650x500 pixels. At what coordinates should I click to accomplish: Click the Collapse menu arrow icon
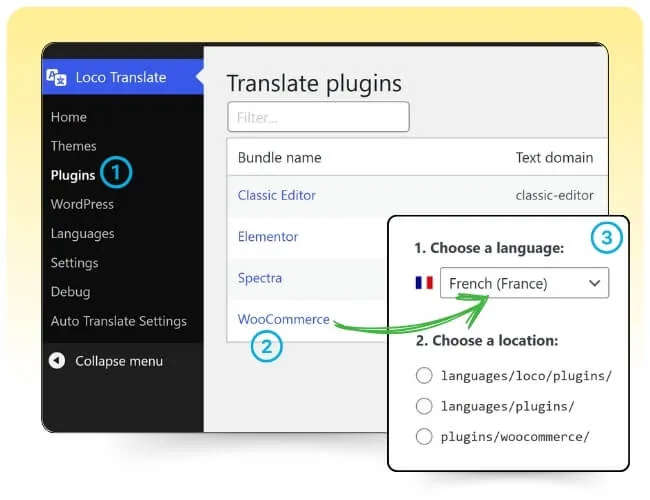[x=57, y=361]
